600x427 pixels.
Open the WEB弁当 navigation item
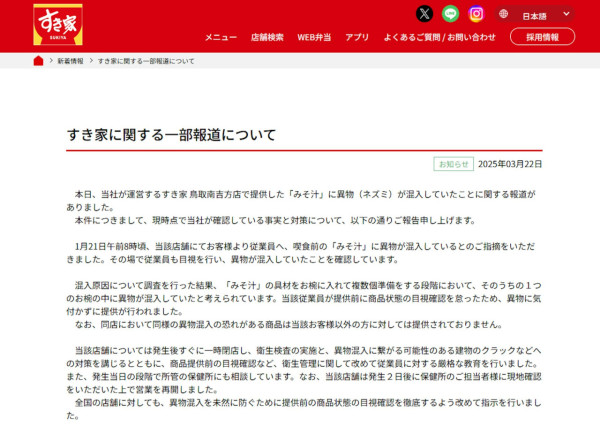coord(314,37)
